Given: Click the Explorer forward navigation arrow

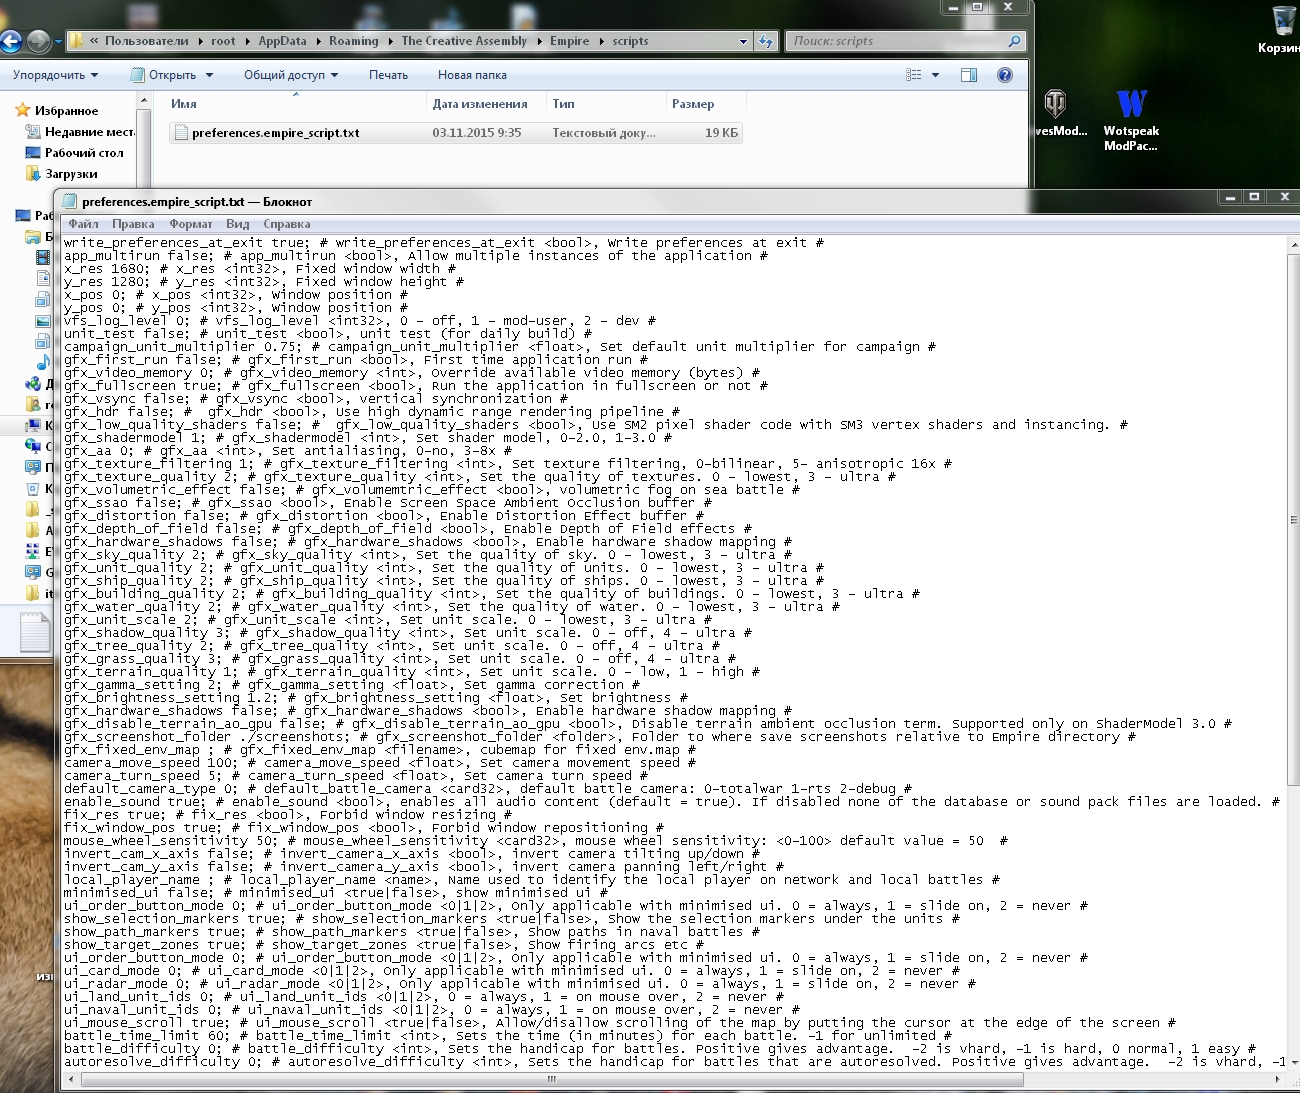Looking at the screenshot, I should point(38,41).
